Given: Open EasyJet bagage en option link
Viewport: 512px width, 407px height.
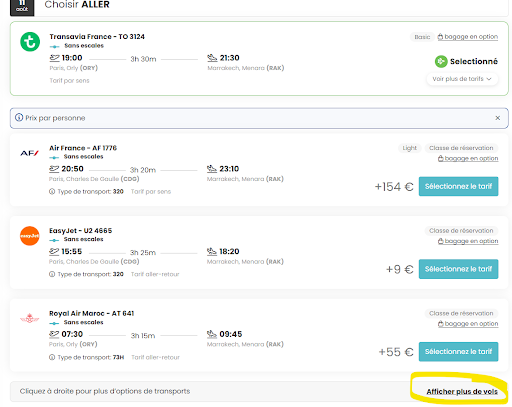Looking at the screenshot, I should (x=468, y=241).
